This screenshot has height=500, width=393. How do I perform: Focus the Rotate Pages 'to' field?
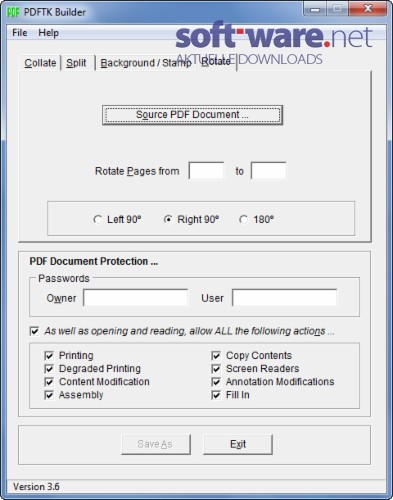(269, 171)
